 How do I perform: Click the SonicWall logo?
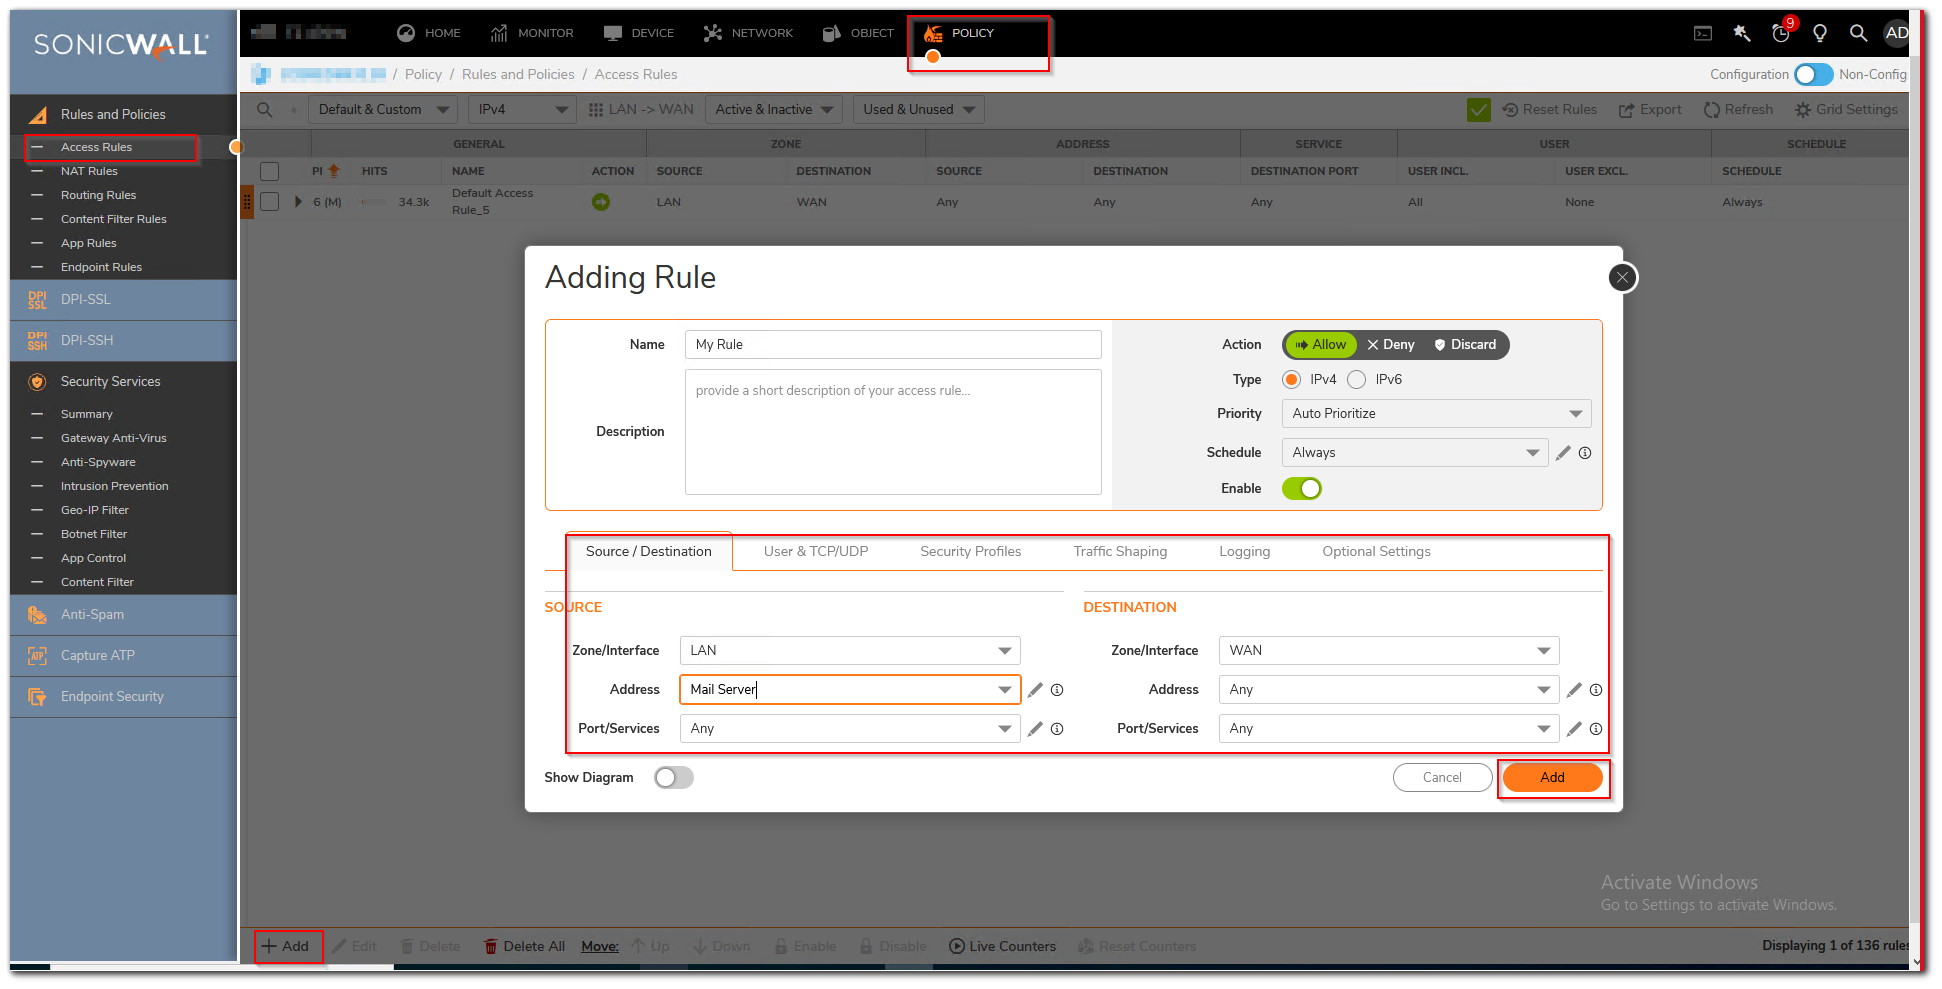pos(121,45)
